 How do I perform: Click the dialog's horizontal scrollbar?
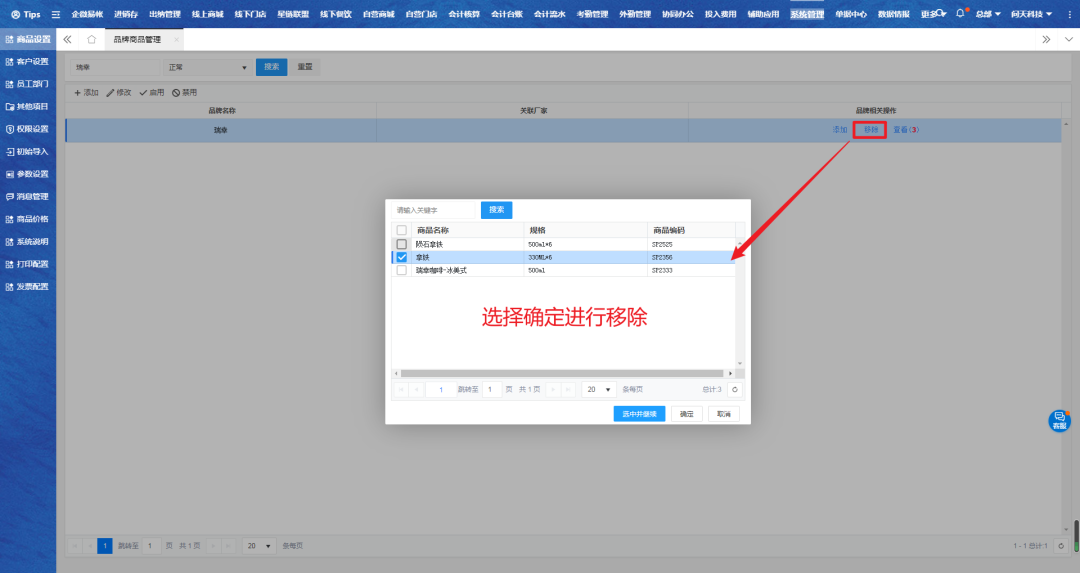pos(560,373)
